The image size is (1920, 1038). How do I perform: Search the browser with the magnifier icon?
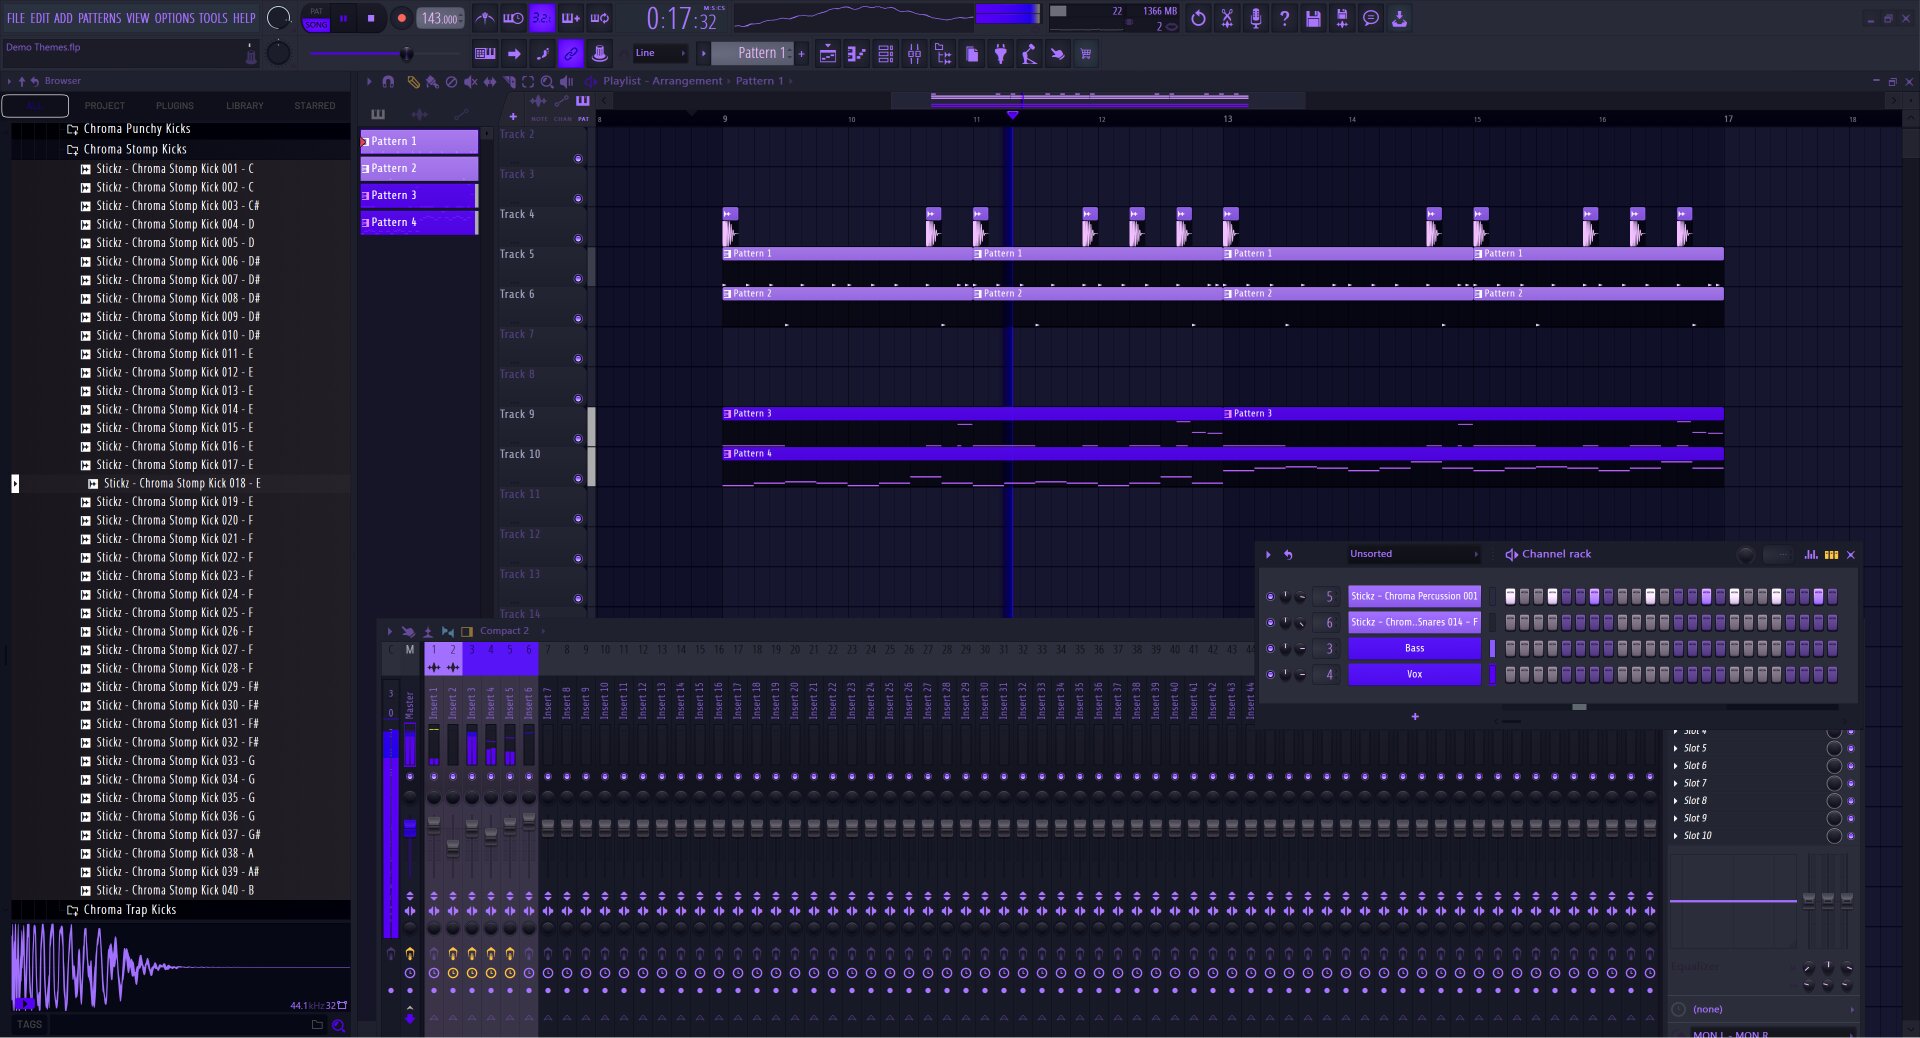point(338,1025)
